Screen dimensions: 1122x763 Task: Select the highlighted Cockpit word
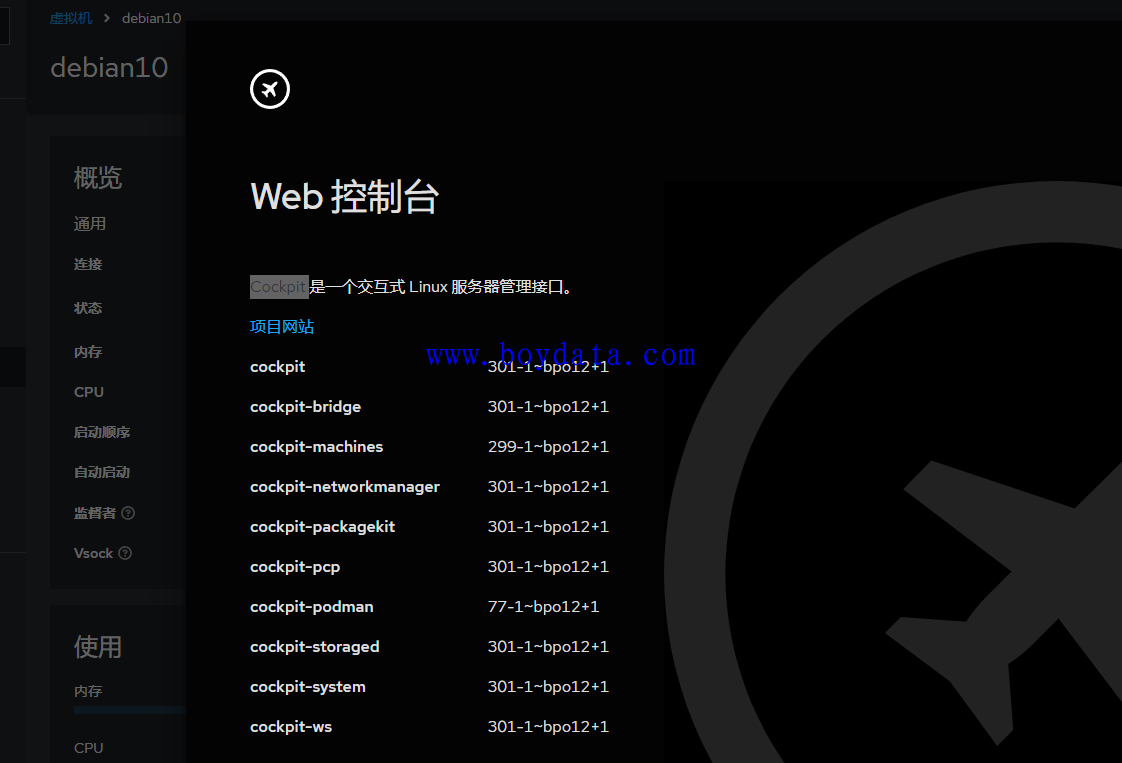[x=279, y=286]
